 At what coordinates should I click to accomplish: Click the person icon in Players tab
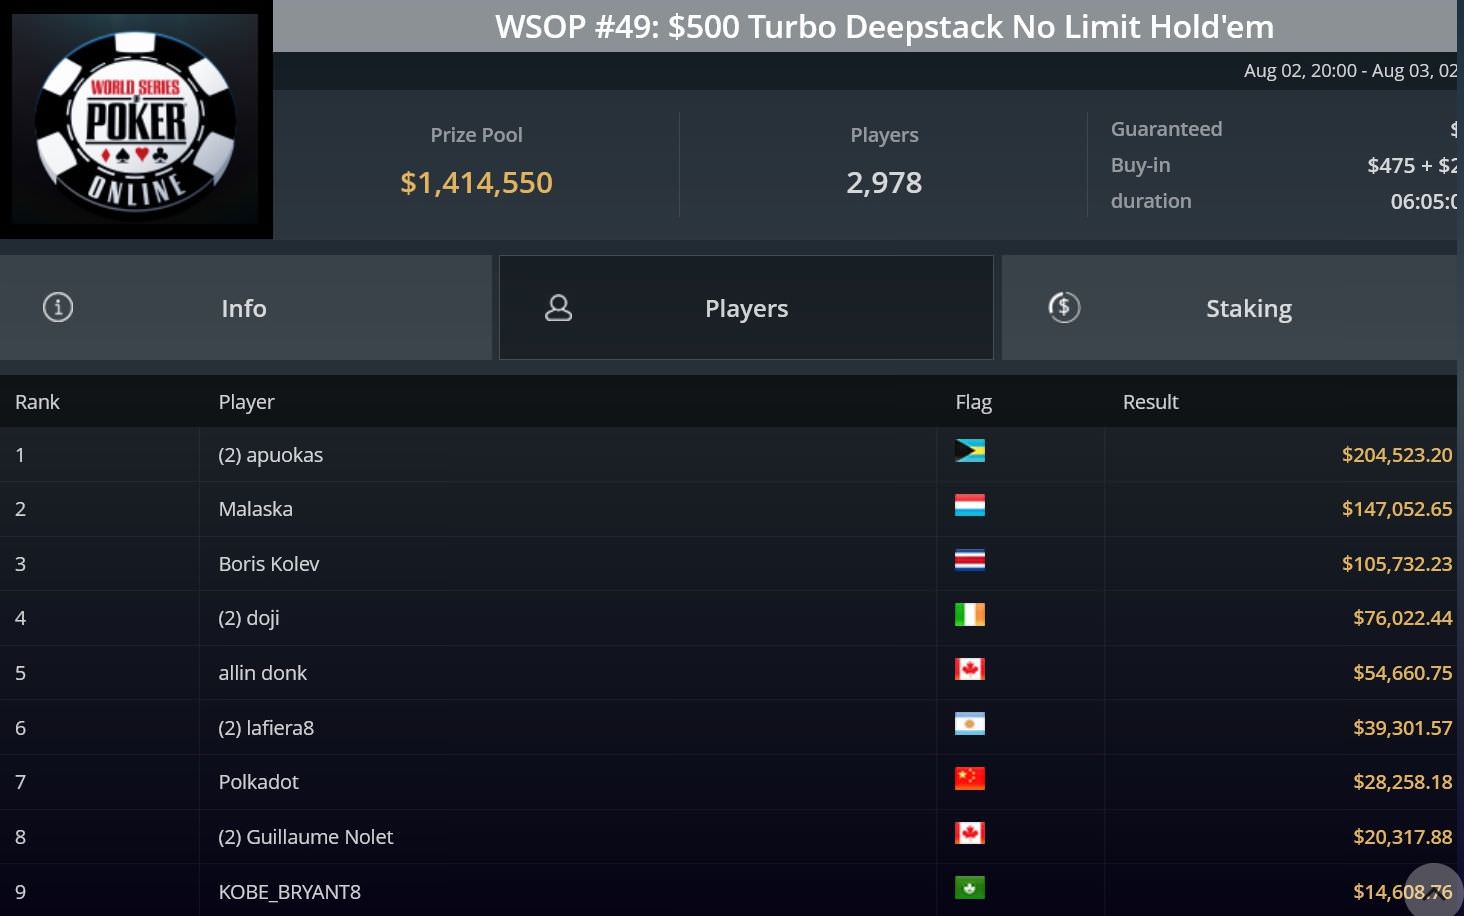(558, 308)
